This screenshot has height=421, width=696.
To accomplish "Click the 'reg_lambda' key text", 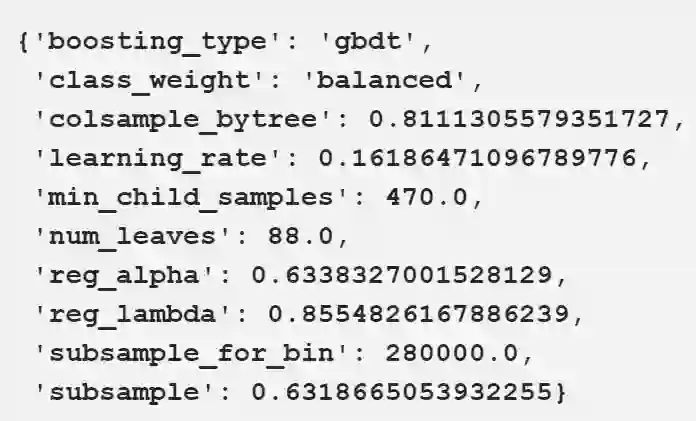I will (134, 311).
